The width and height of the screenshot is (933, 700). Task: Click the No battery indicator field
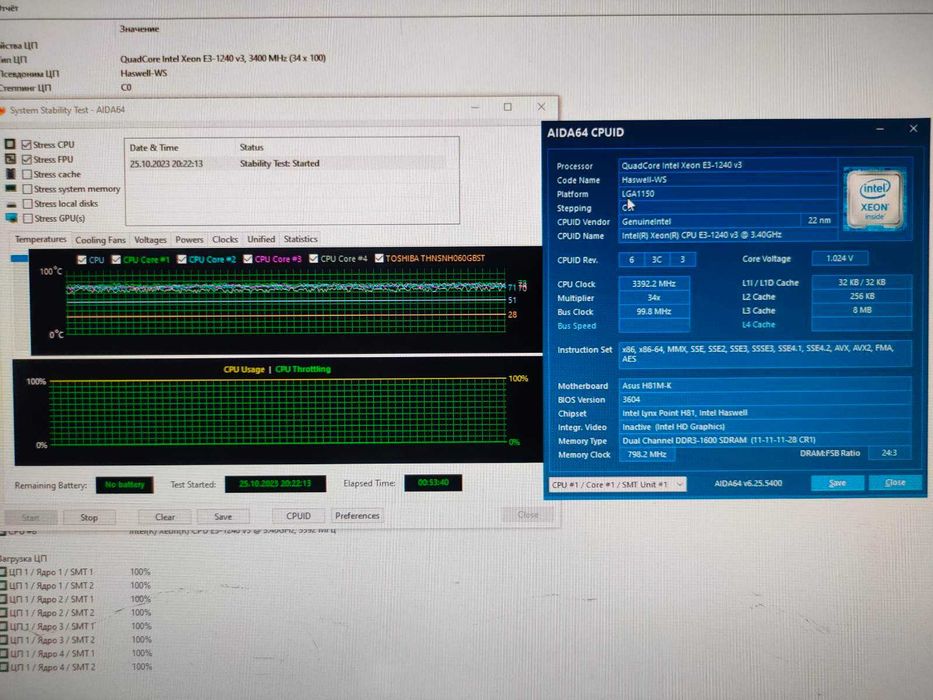(124, 485)
